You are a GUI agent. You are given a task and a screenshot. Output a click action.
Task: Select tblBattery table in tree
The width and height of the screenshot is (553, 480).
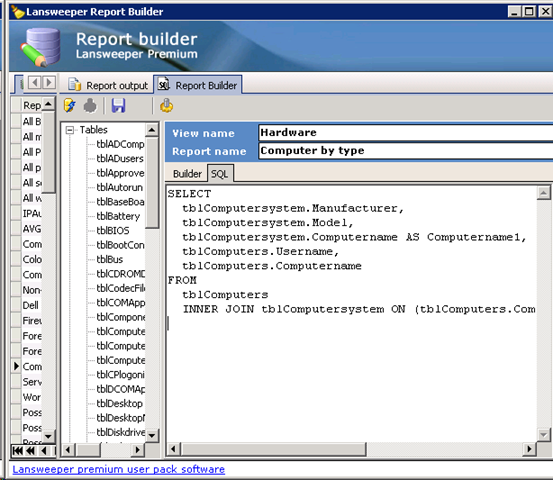pos(118,216)
